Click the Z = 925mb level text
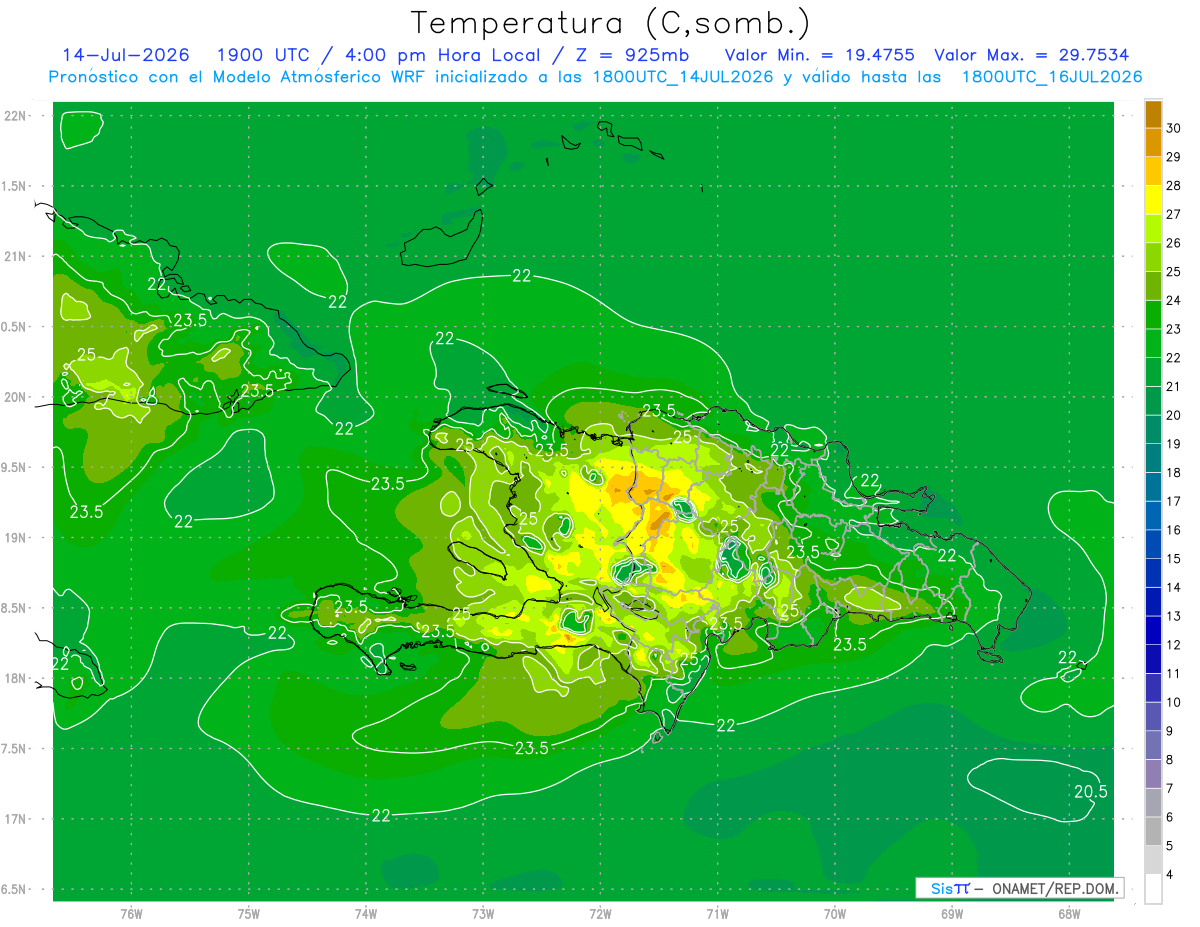1200x927 pixels. tap(633, 55)
